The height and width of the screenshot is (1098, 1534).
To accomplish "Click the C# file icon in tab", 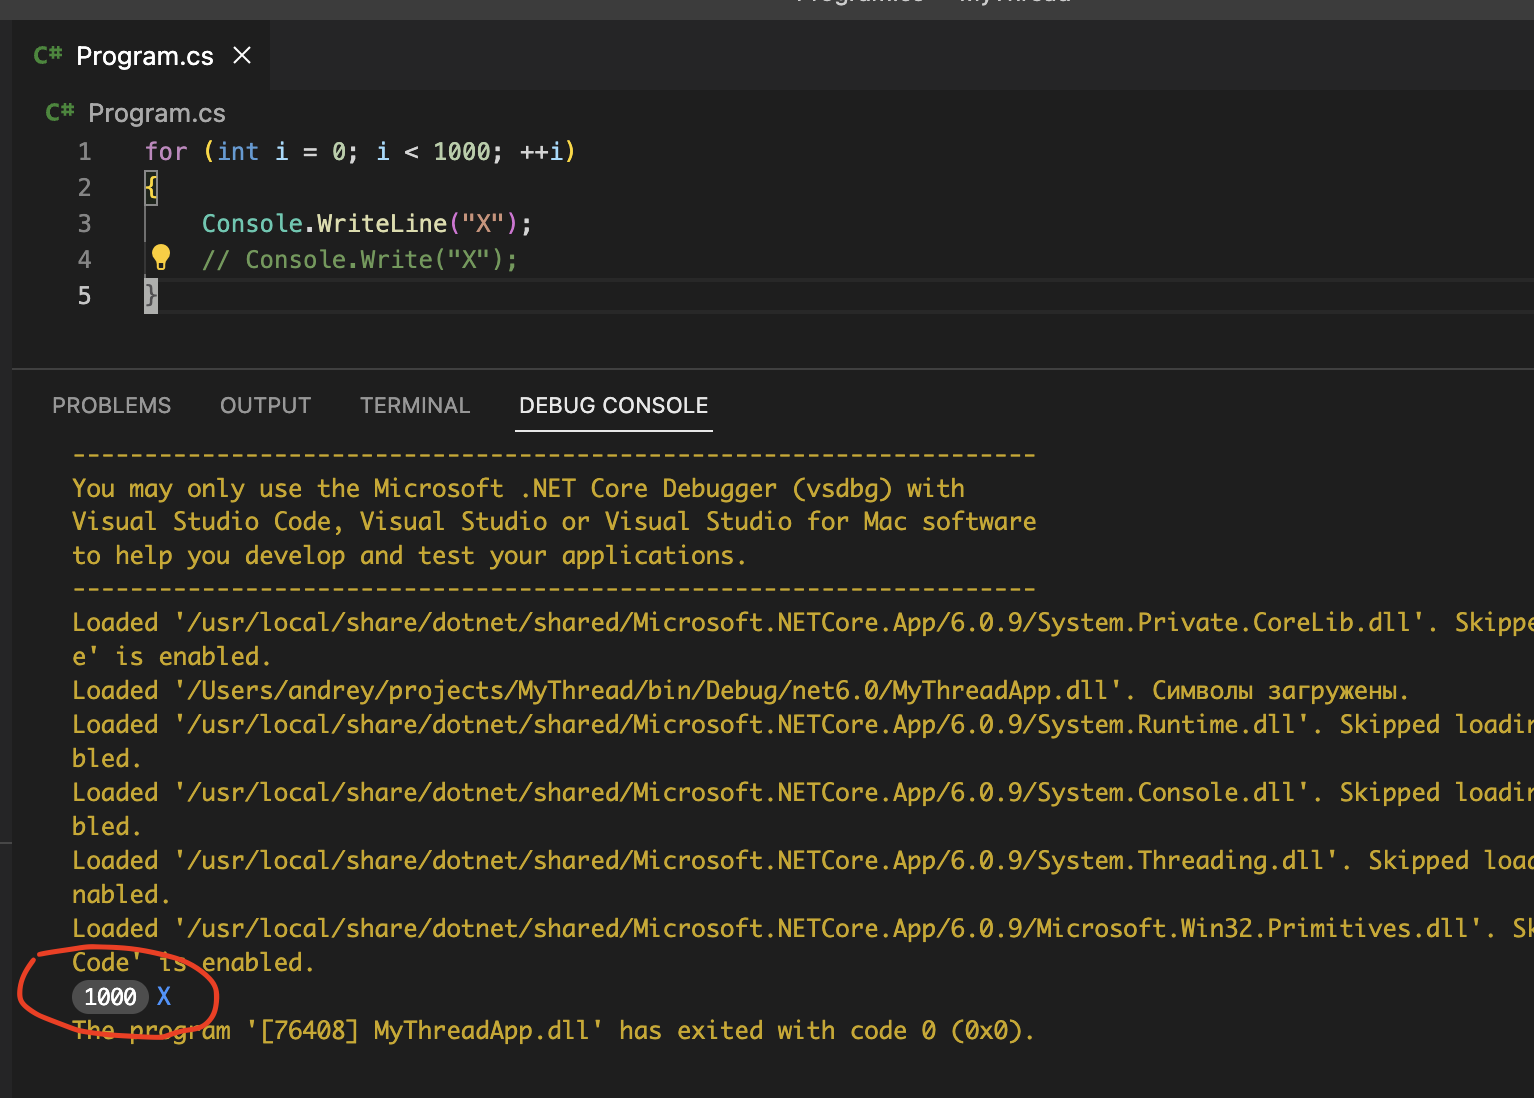I will tap(48, 55).
